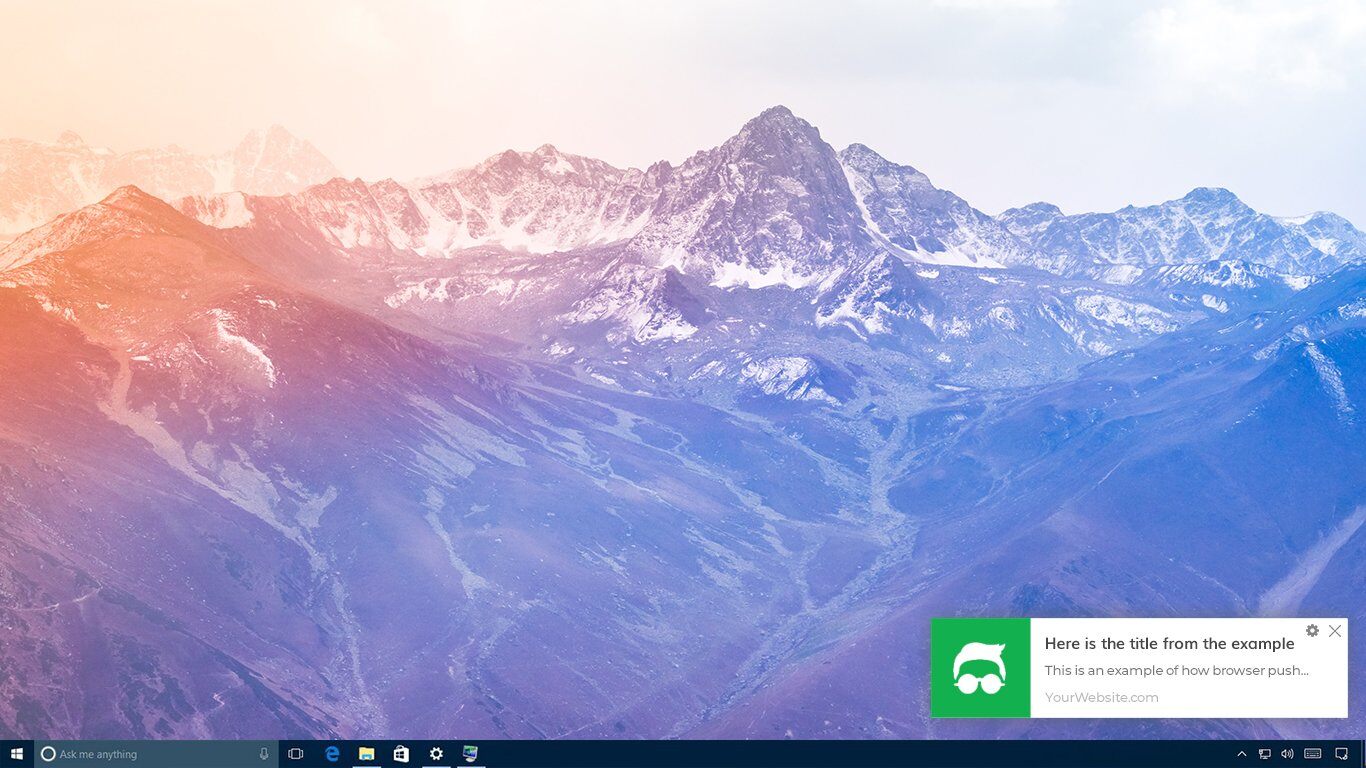This screenshot has width=1366, height=768.
Task: Activate the Cortana microphone icon
Action: (x=264, y=754)
